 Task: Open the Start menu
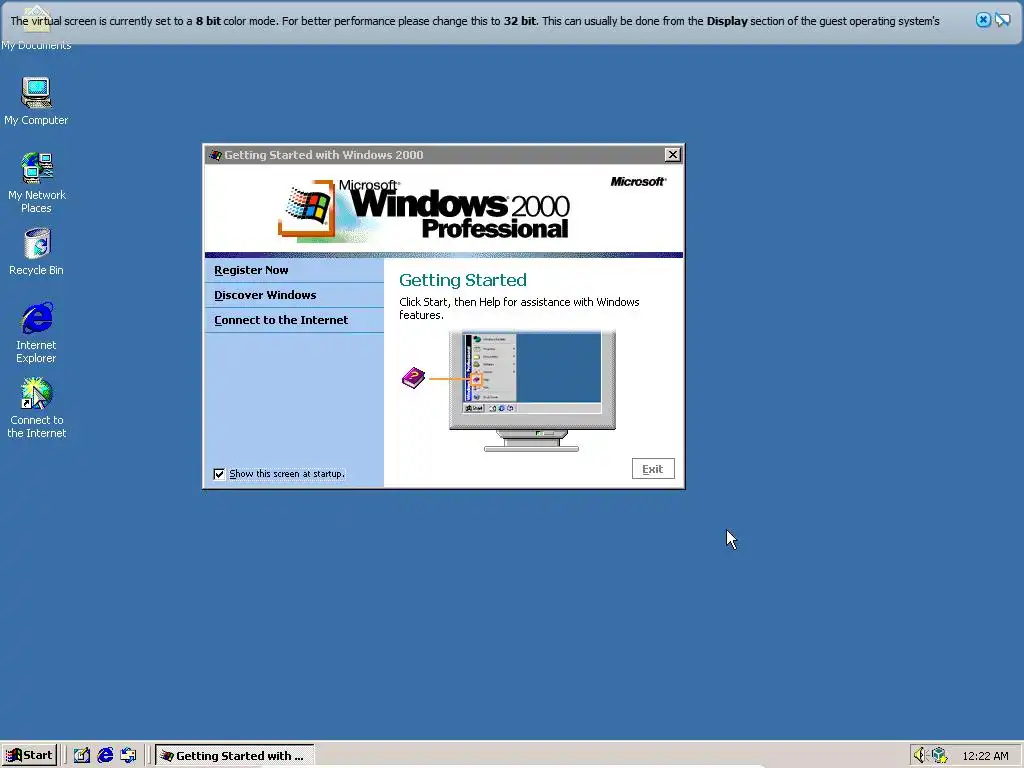29,755
